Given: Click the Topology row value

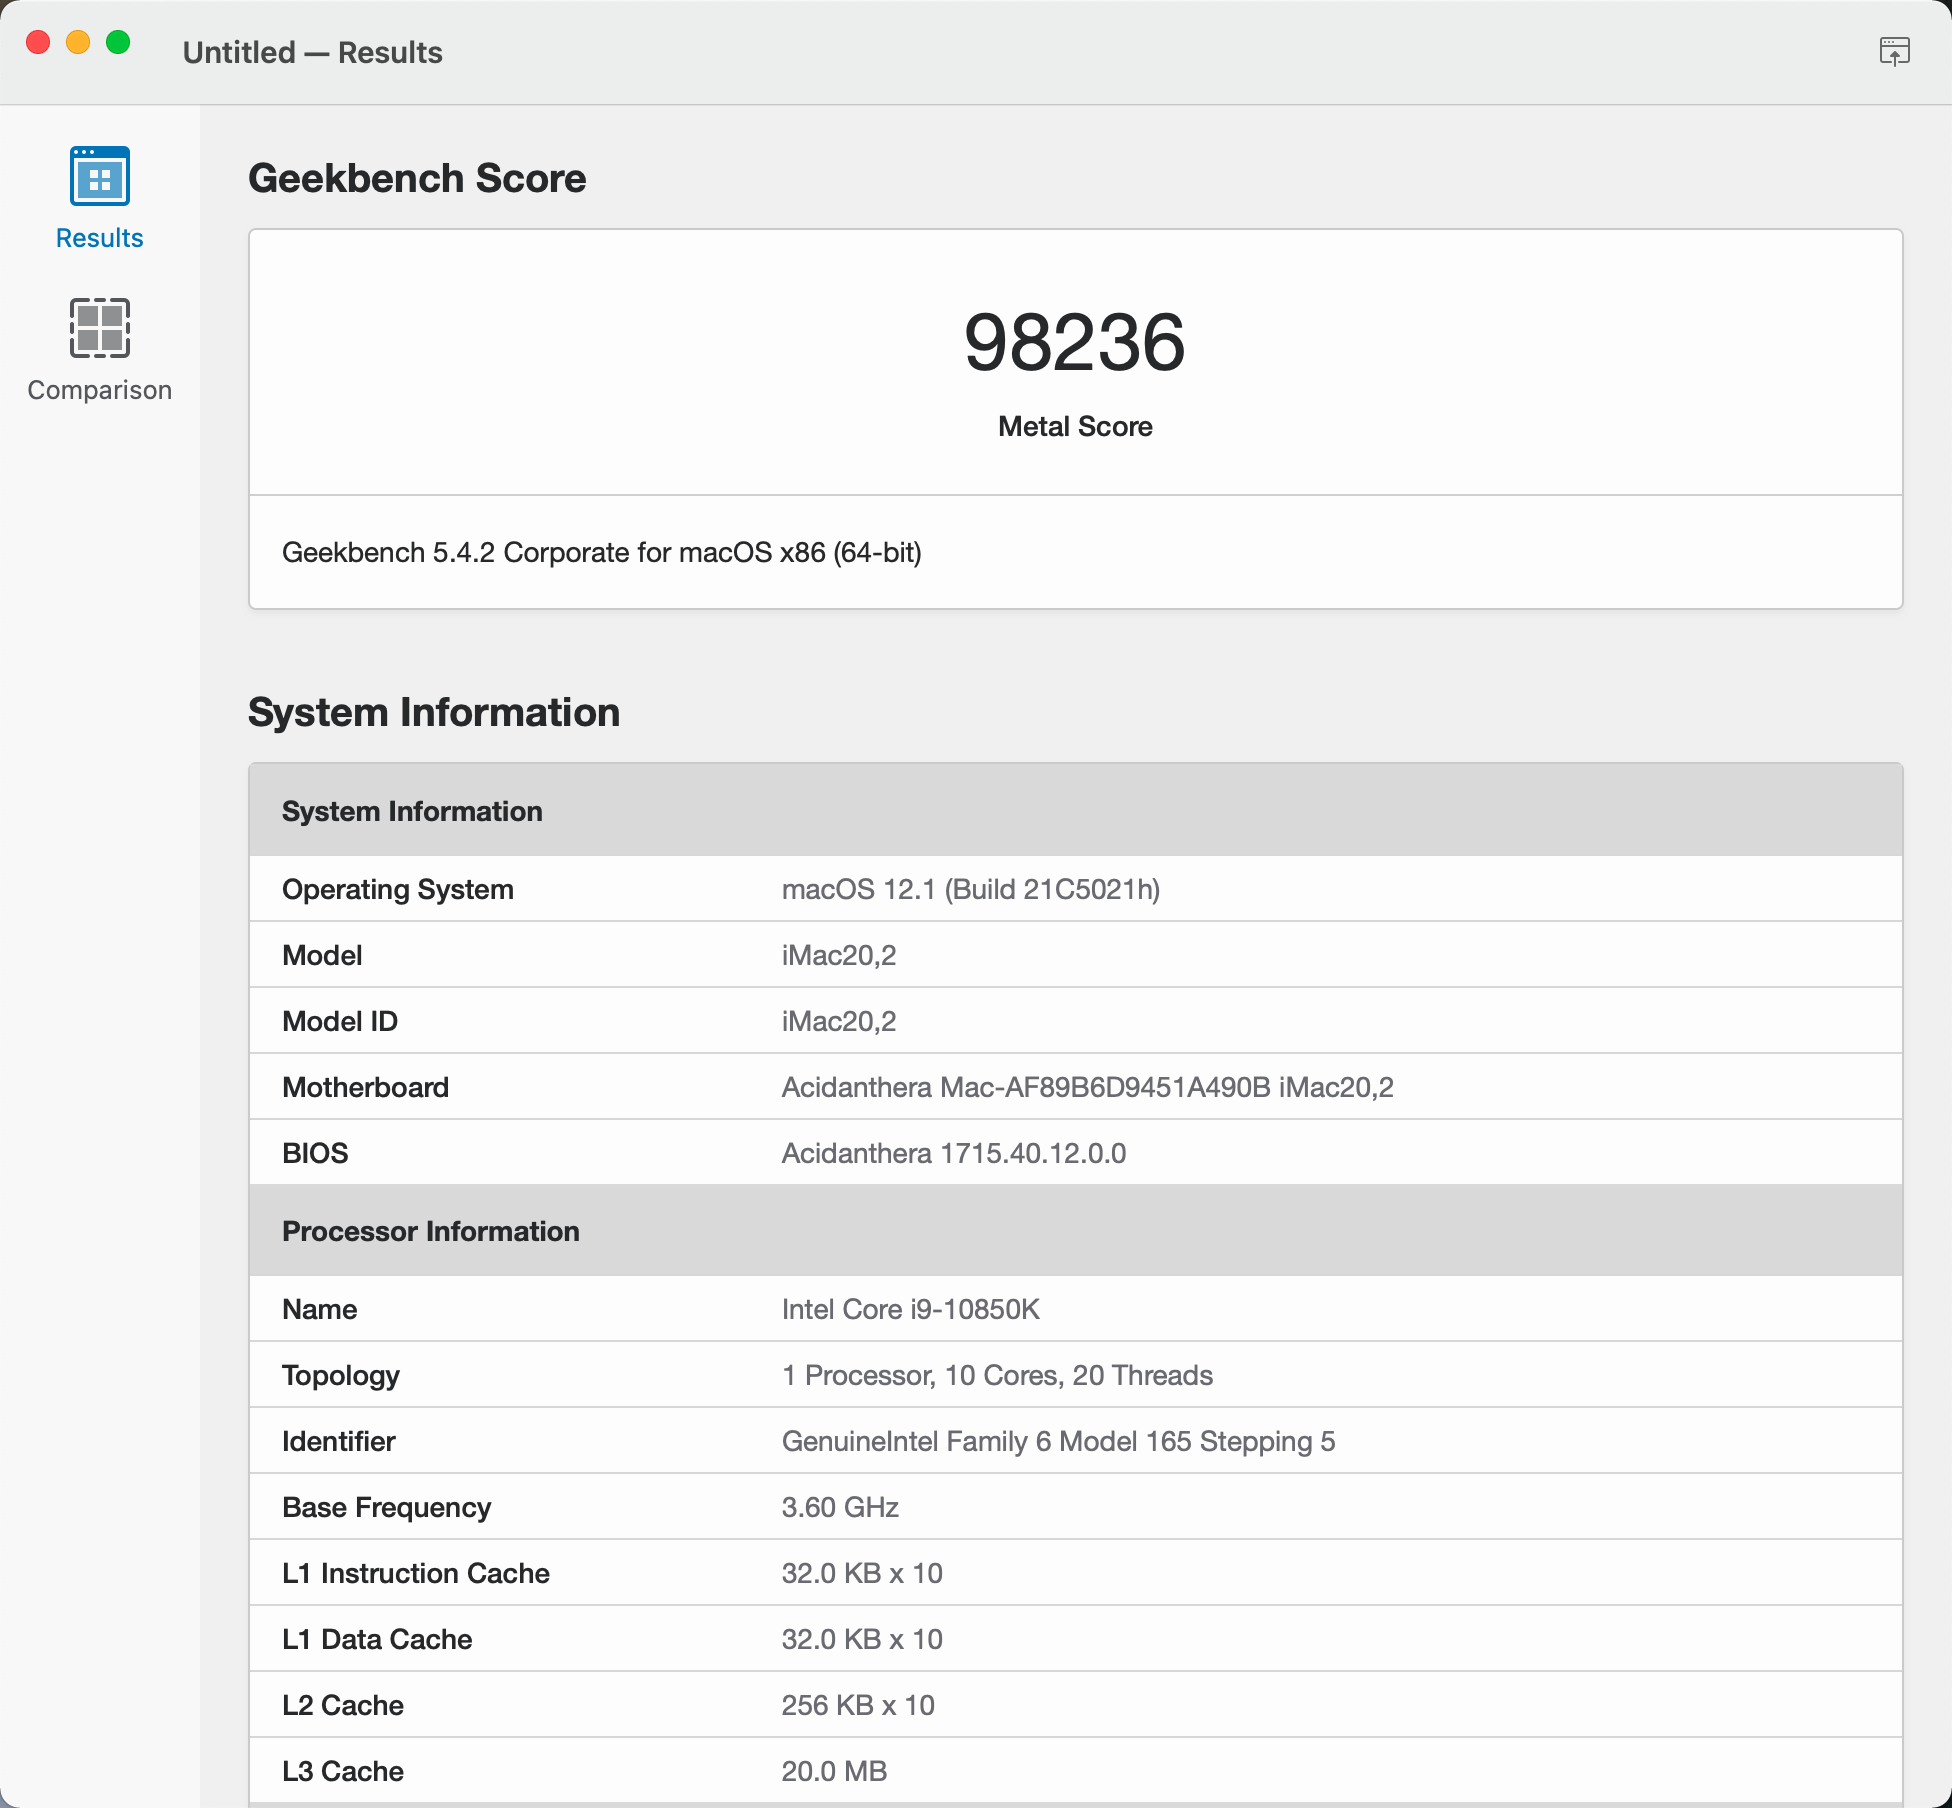Looking at the screenshot, I should 997,1375.
